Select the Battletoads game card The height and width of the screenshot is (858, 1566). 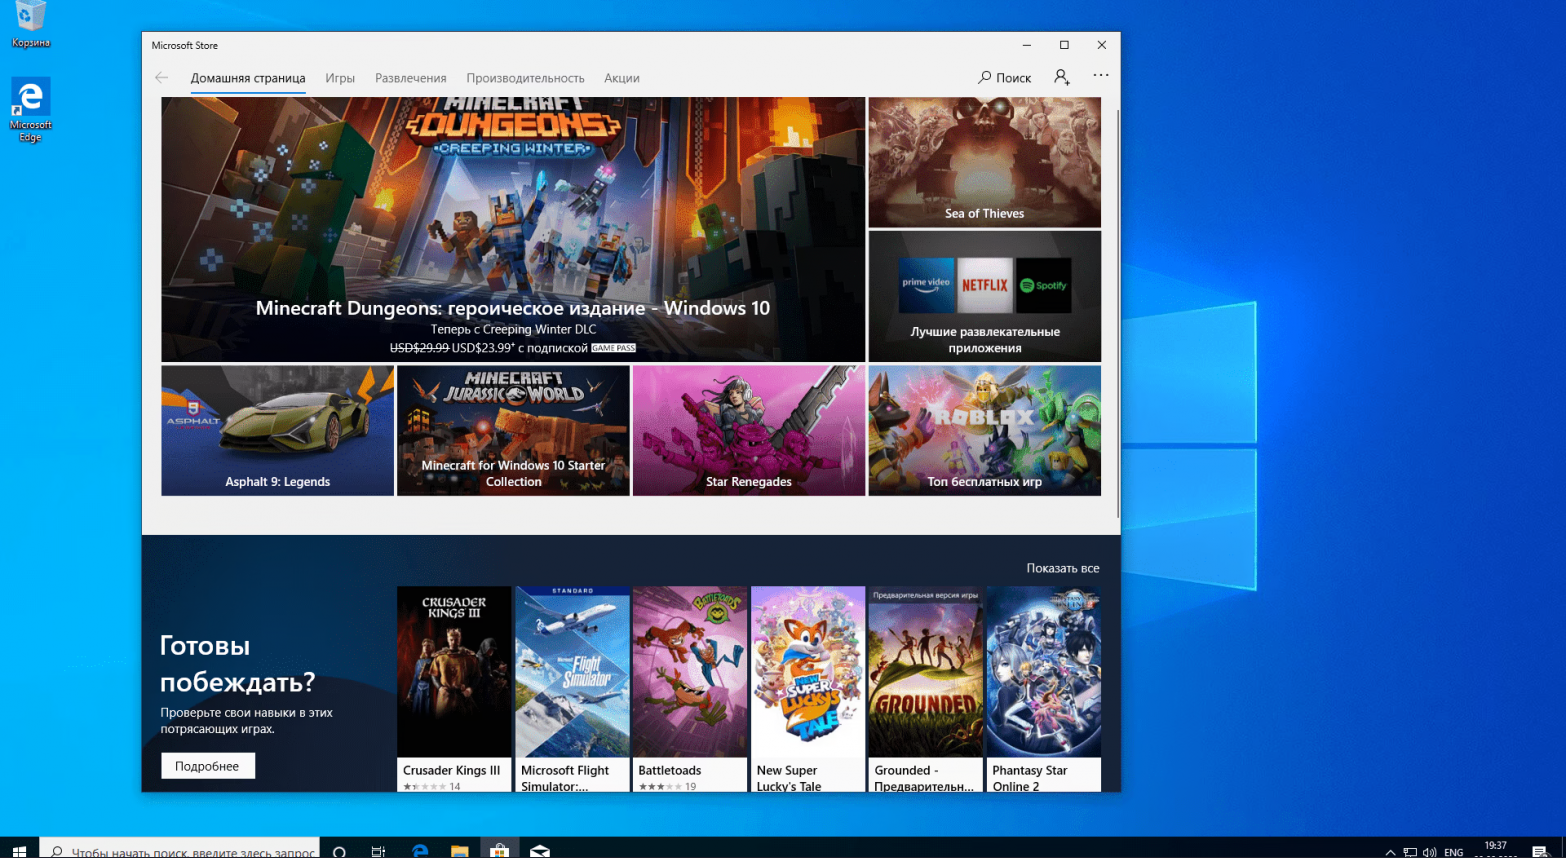click(x=690, y=689)
